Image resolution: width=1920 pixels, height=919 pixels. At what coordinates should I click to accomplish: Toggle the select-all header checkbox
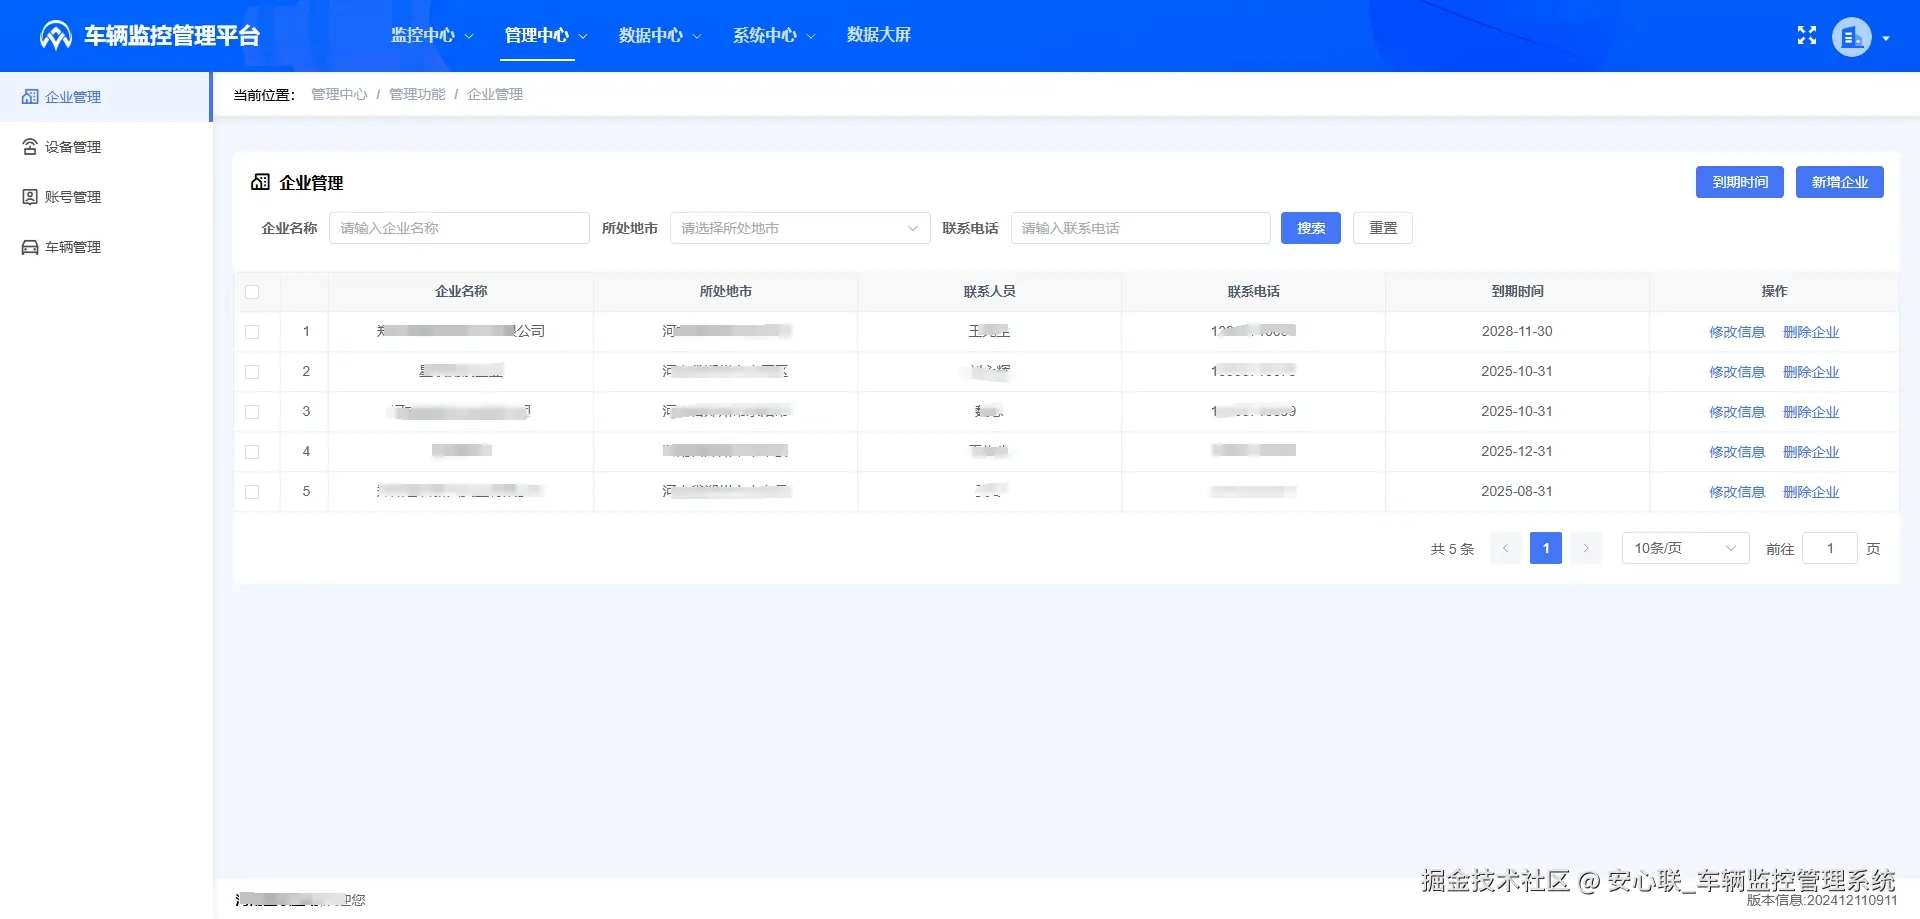[x=252, y=292]
